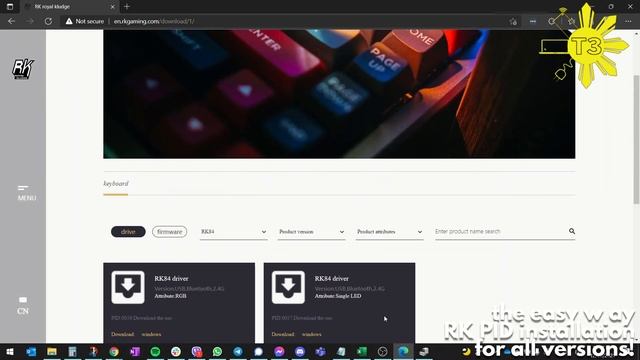Reload the RK download page

(x=48, y=21)
